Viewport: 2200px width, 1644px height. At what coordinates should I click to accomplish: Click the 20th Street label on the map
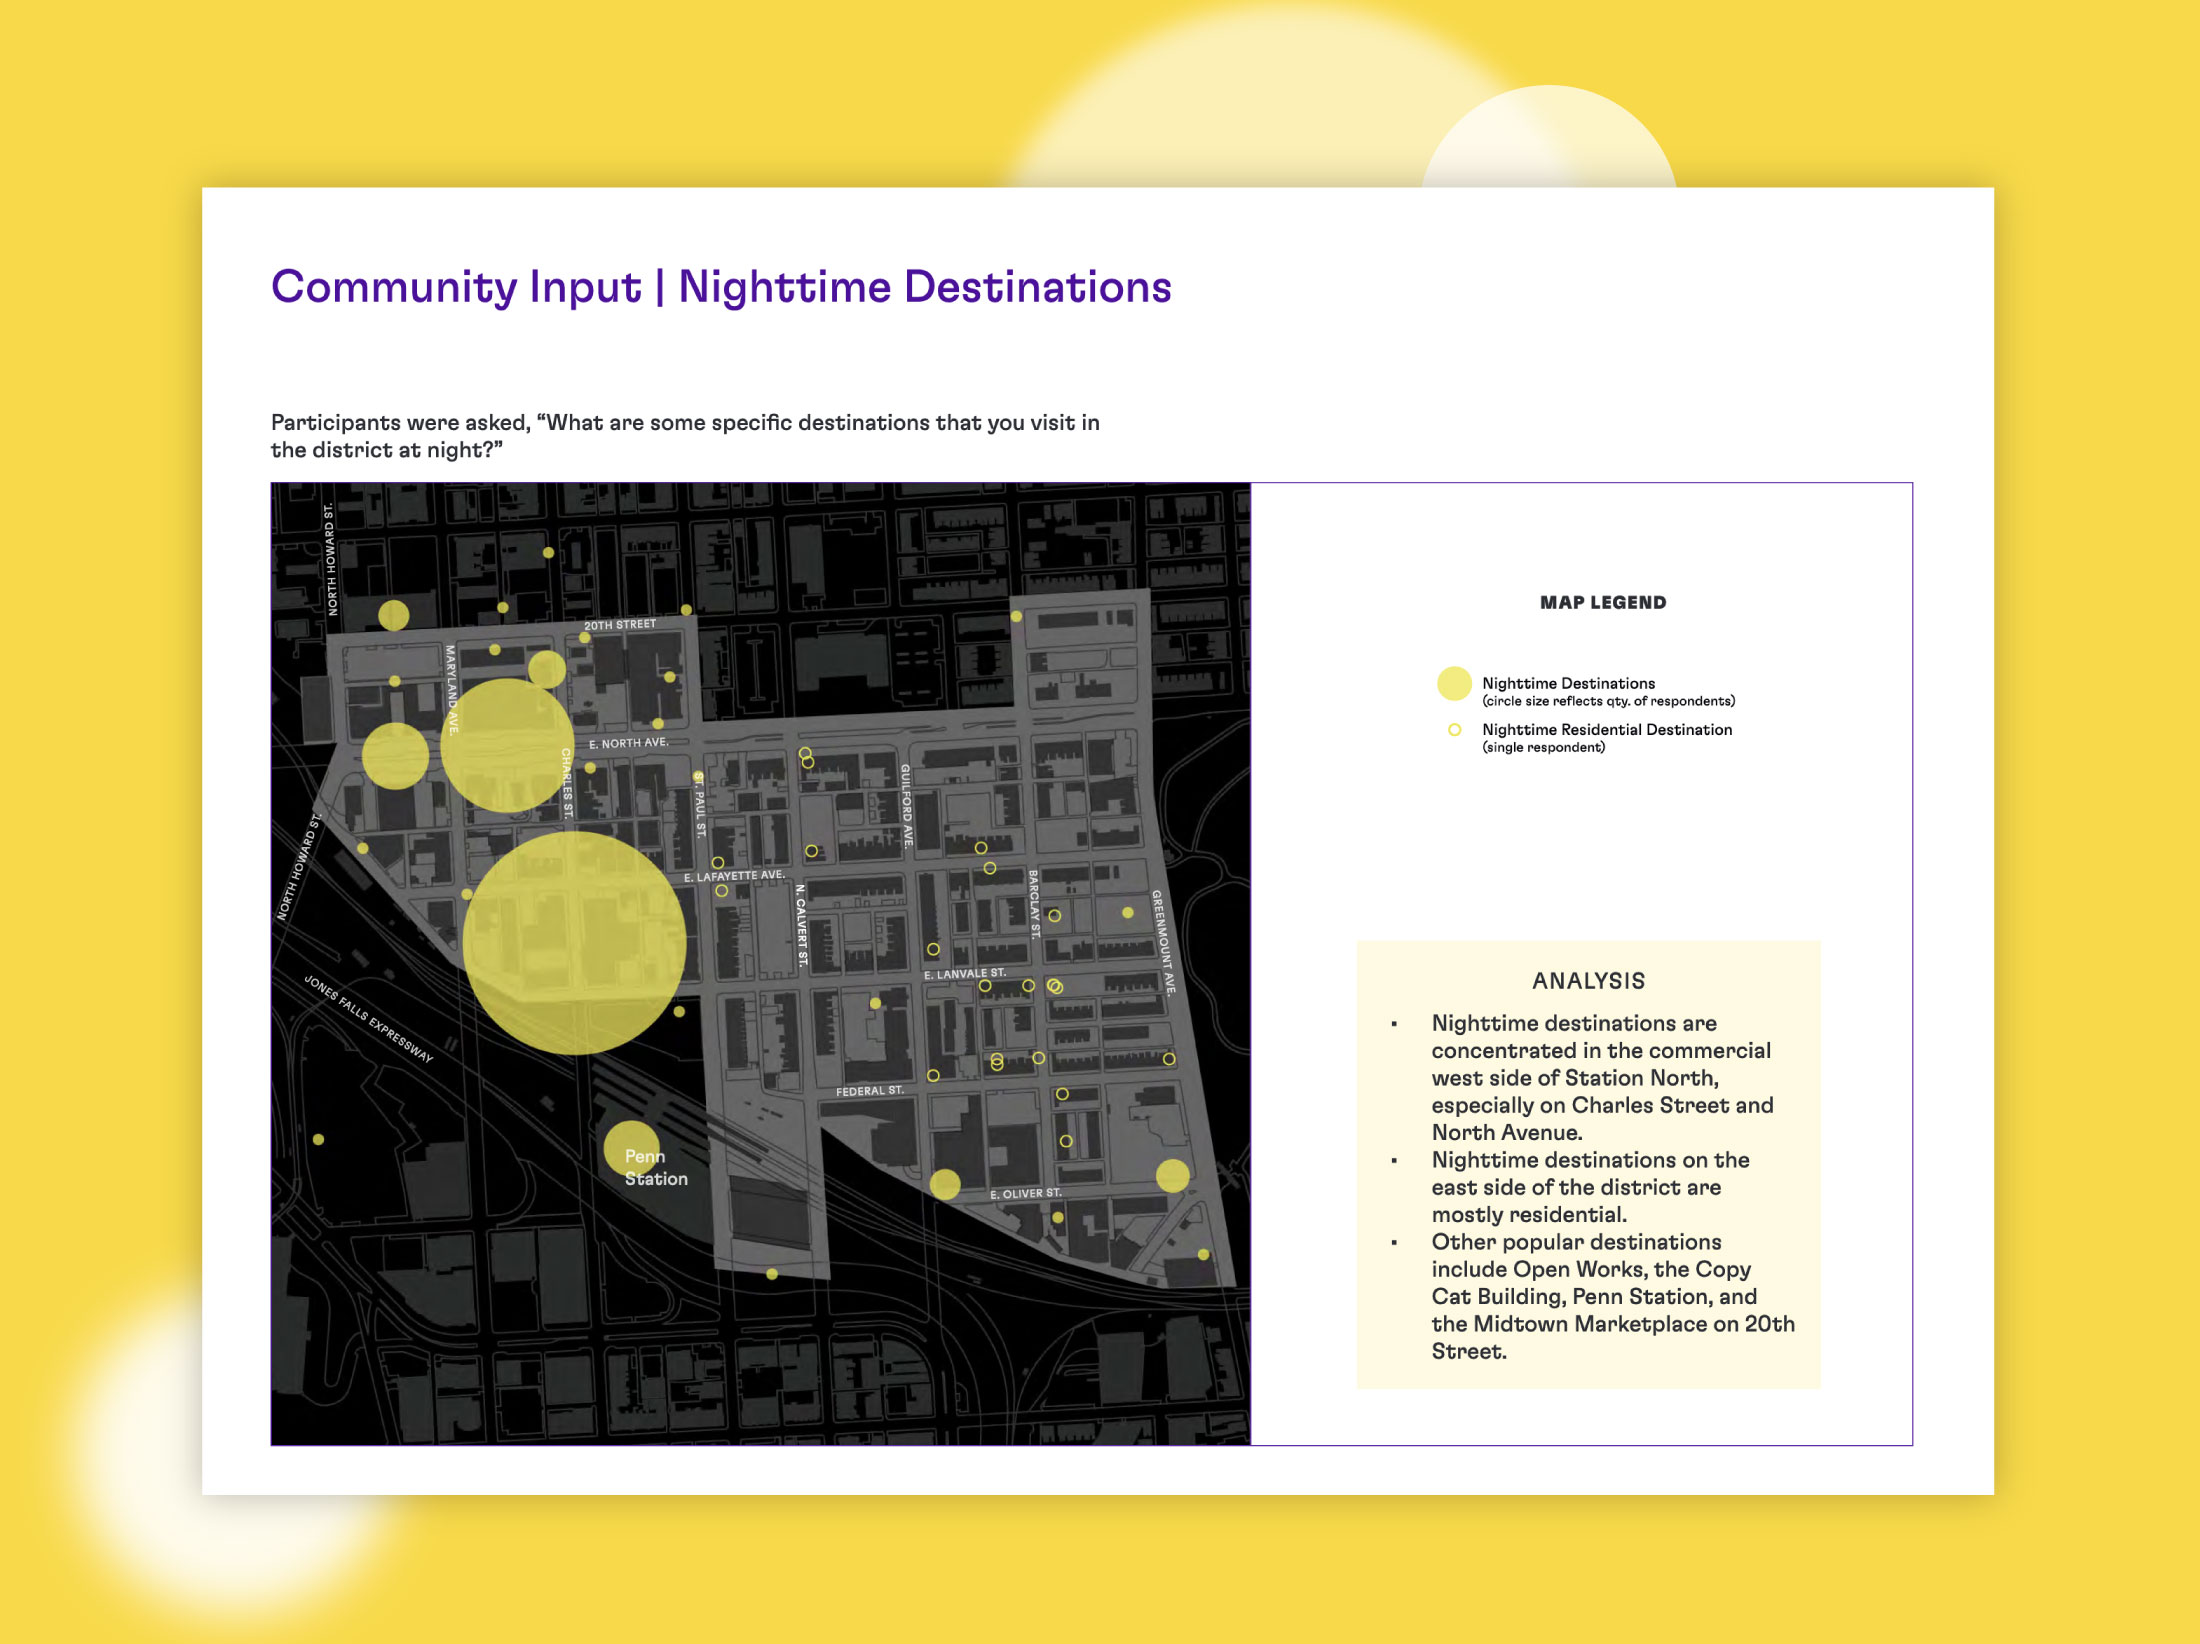tap(620, 625)
